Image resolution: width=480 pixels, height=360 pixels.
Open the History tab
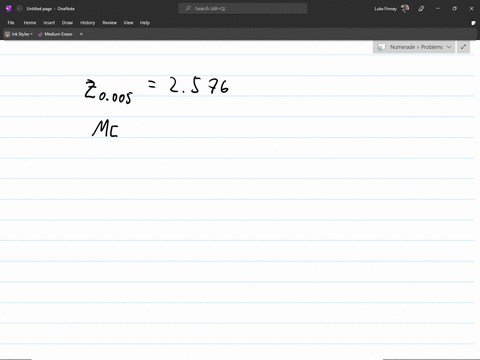click(88, 23)
